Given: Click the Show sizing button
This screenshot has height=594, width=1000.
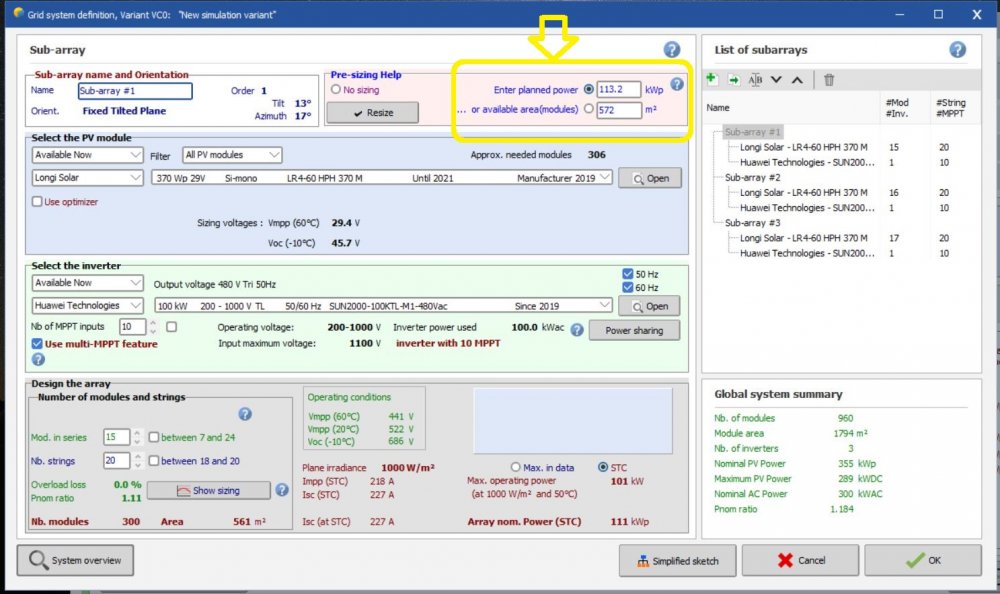Looking at the screenshot, I should click(208, 490).
